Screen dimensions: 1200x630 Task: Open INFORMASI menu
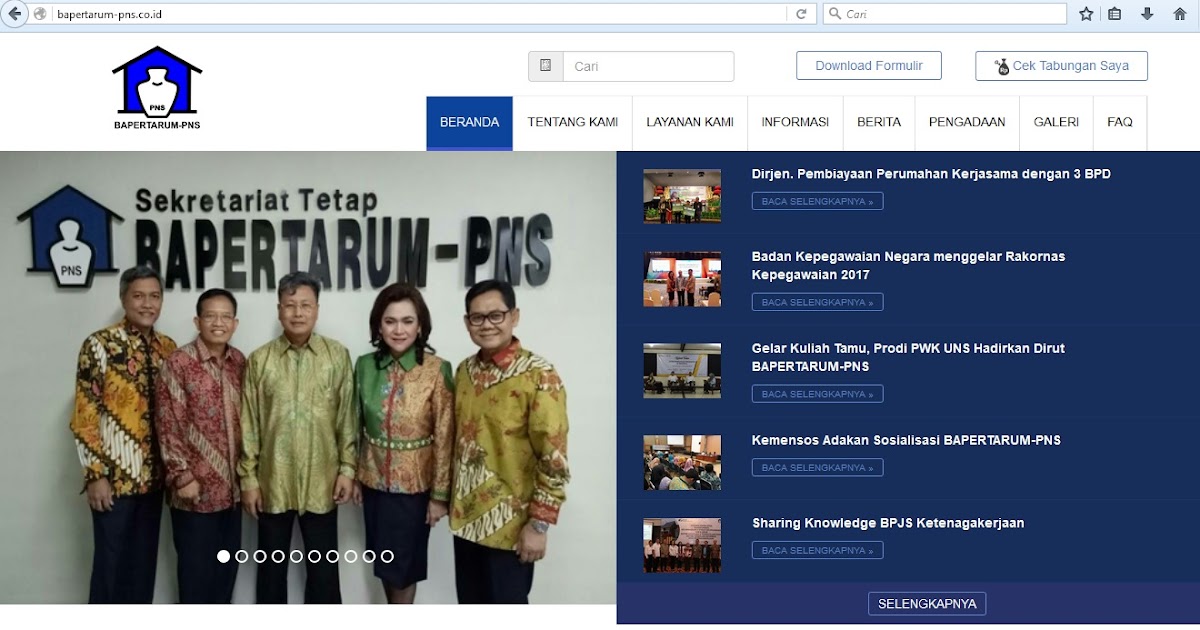click(795, 122)
